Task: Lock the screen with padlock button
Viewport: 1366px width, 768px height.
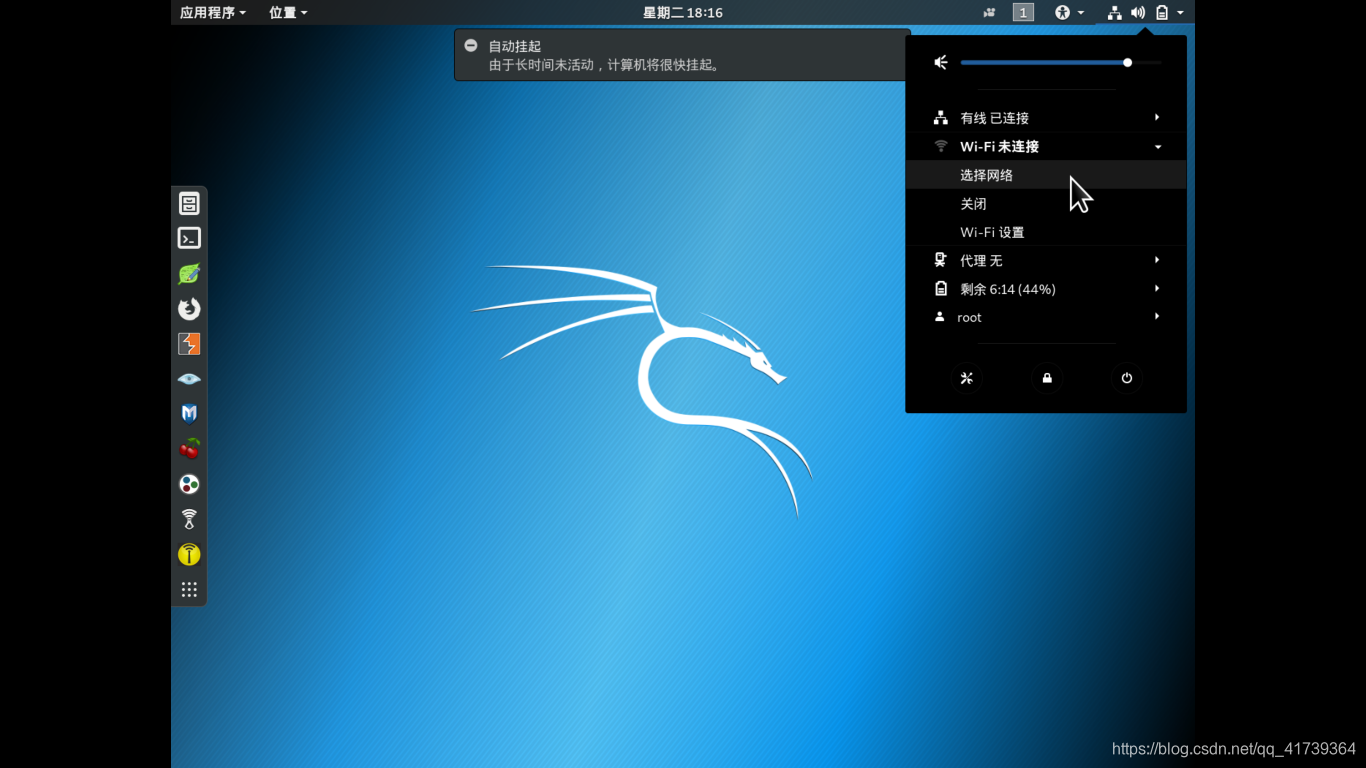Action: pos(1047,378)
